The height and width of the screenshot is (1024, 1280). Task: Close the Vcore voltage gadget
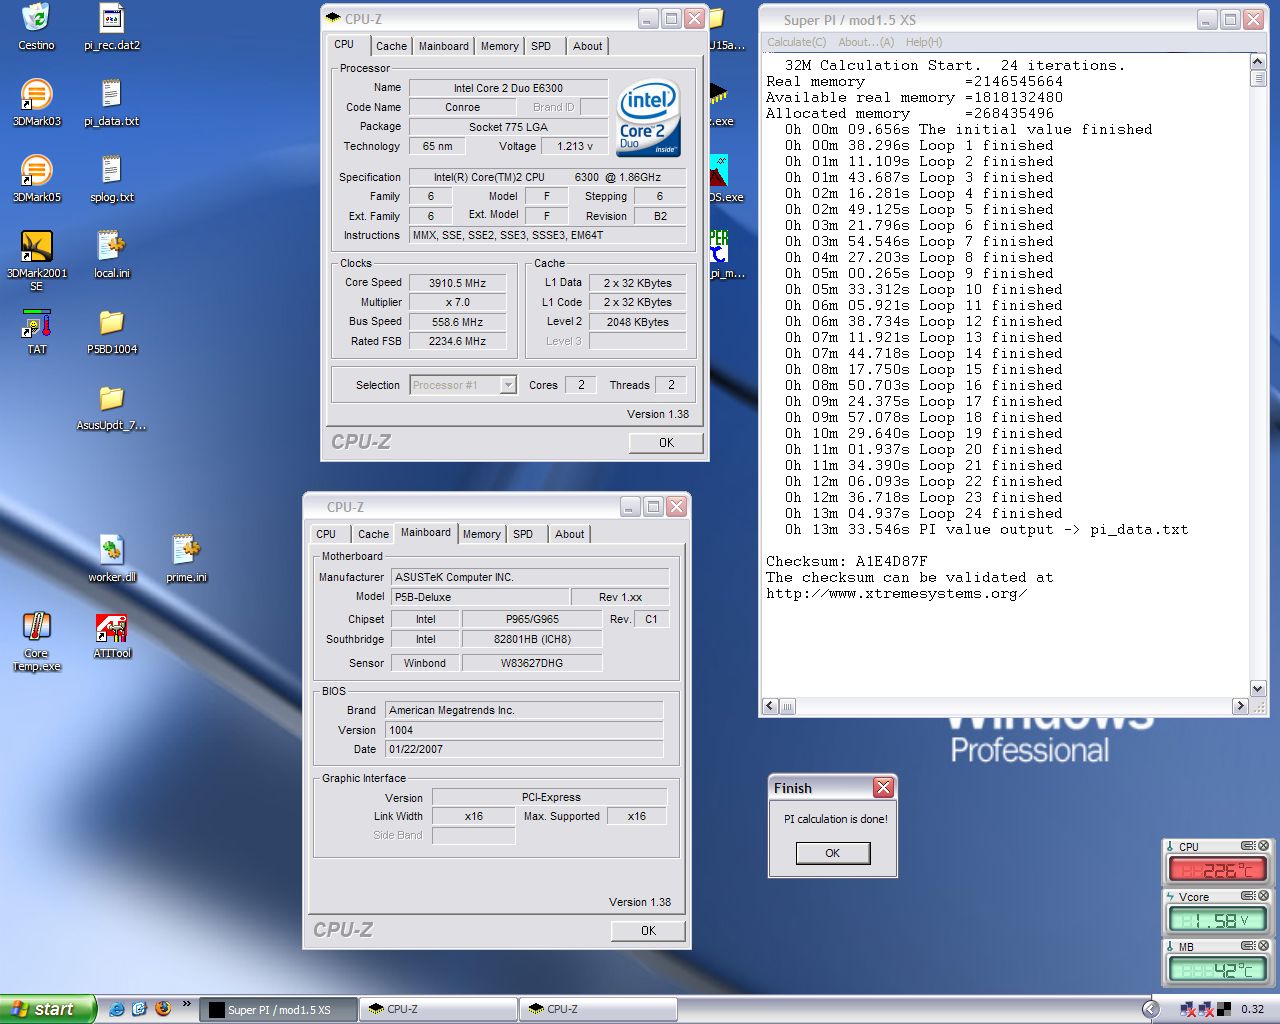click(1263, 896)
